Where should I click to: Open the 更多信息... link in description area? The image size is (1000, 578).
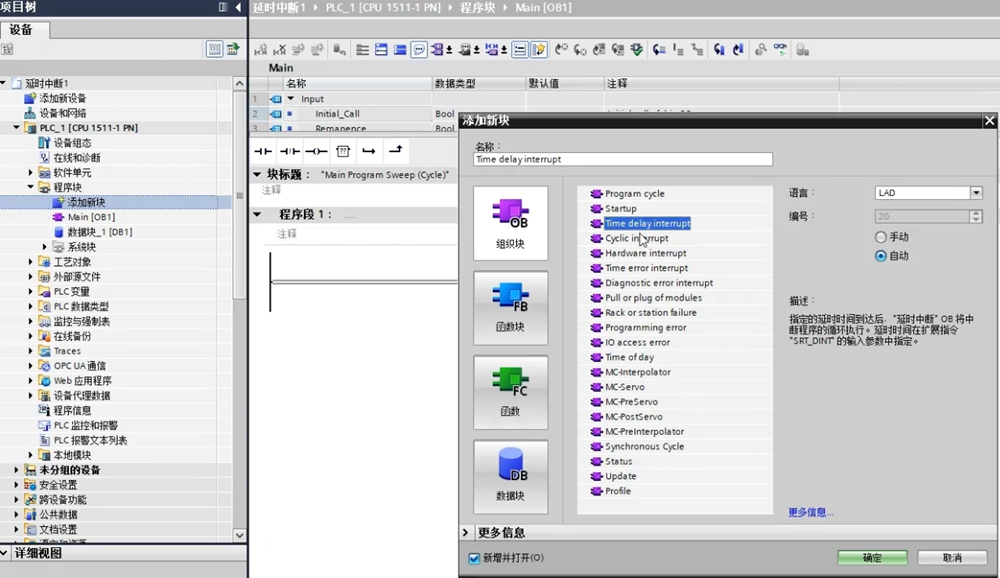tap(810, 513)
